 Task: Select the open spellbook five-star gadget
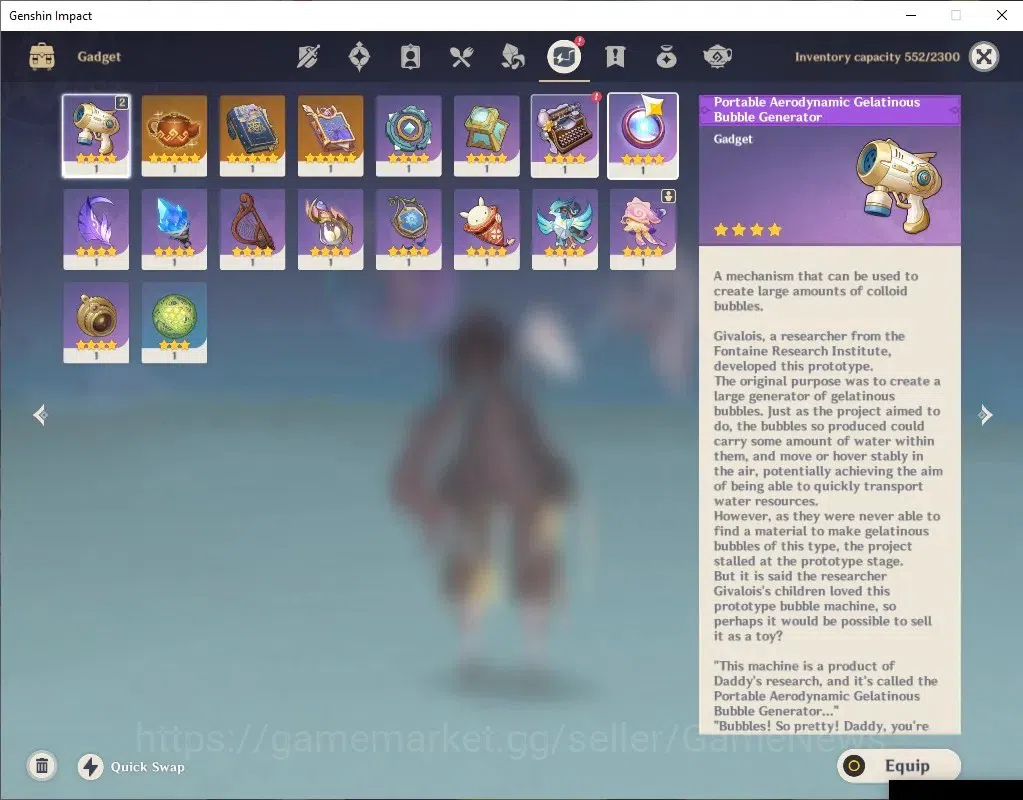pos(330,136)
